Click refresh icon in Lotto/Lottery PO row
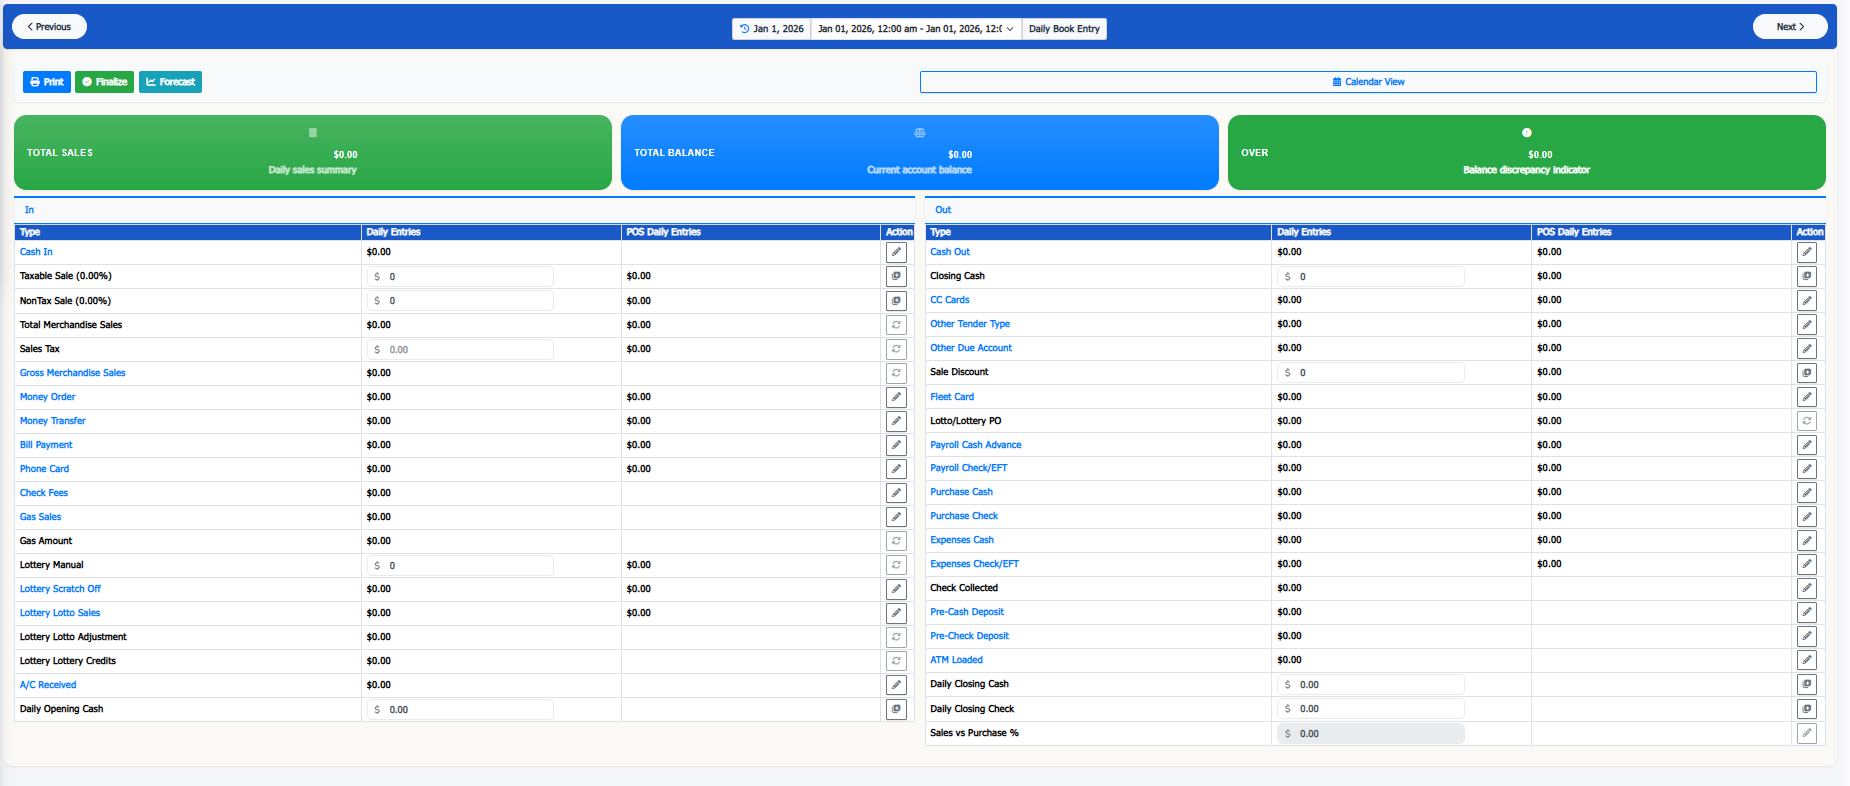This screenshot has height=786, width=1850. tap(1806, 421)
